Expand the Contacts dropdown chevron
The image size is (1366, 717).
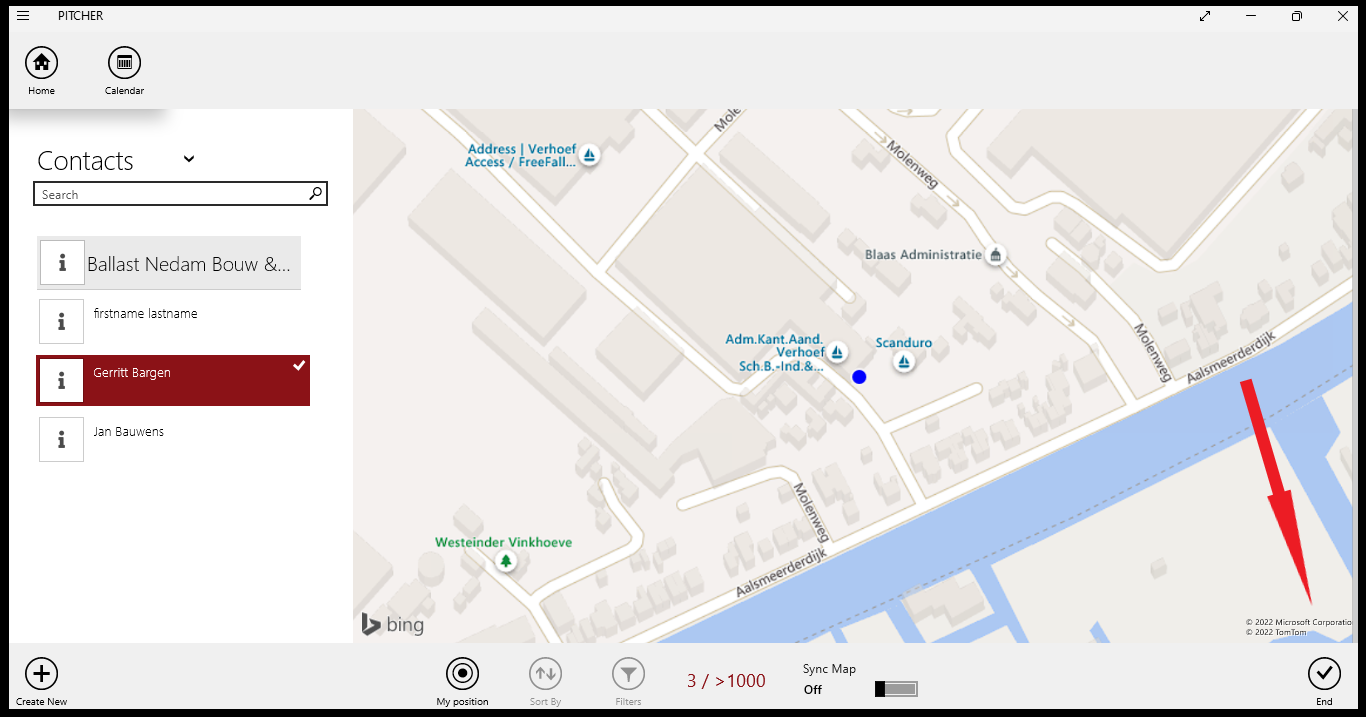pos(189,159)
